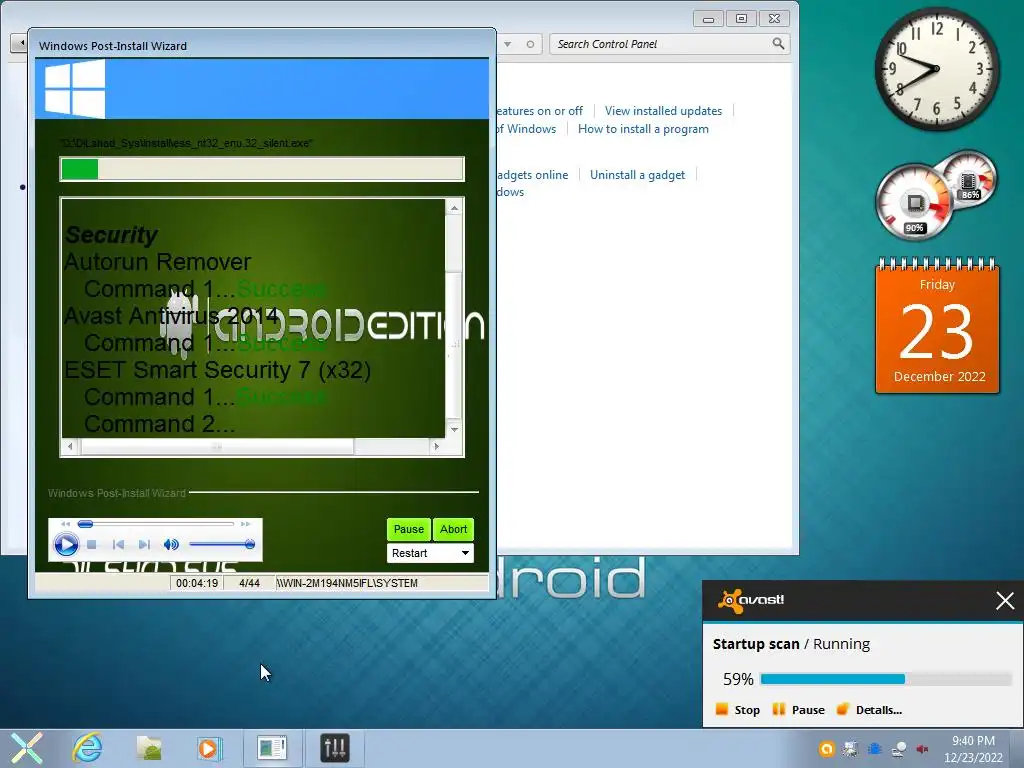Viewport: 1024px width, 768px height.
Task: Stop the avast startup scan
Action: [738, 710]
